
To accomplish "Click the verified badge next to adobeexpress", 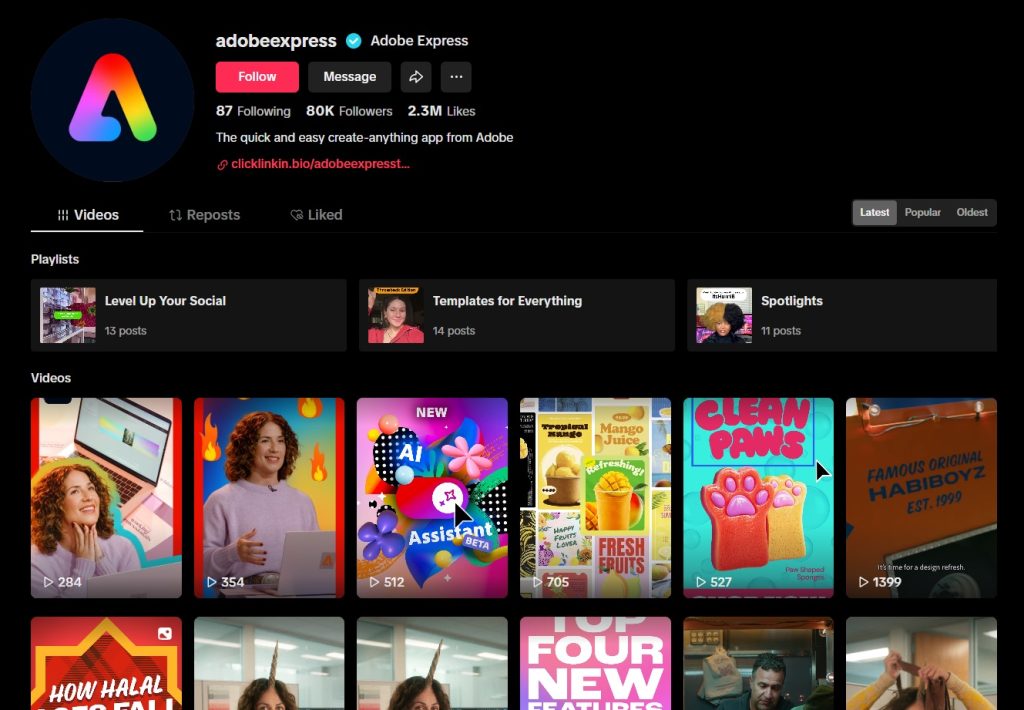I will point(353,41).
